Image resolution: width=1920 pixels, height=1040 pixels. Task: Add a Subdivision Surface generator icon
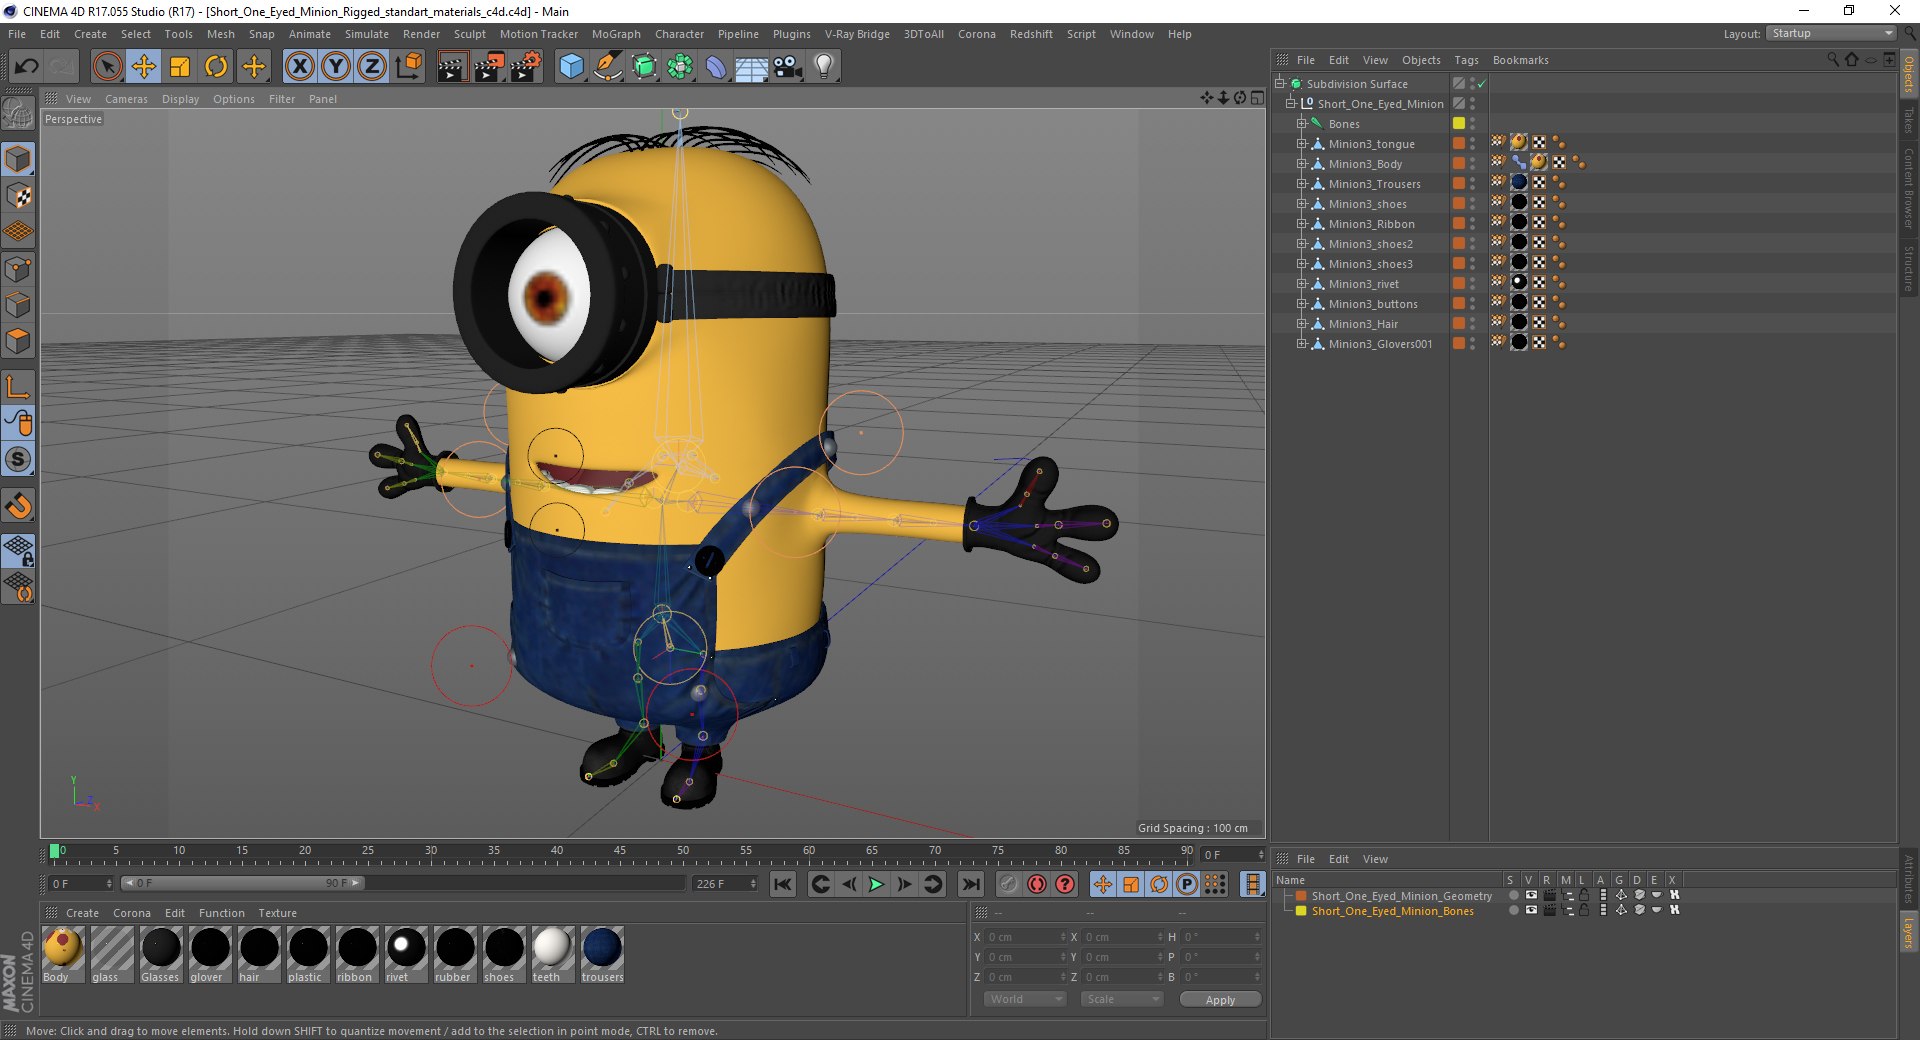644,67
